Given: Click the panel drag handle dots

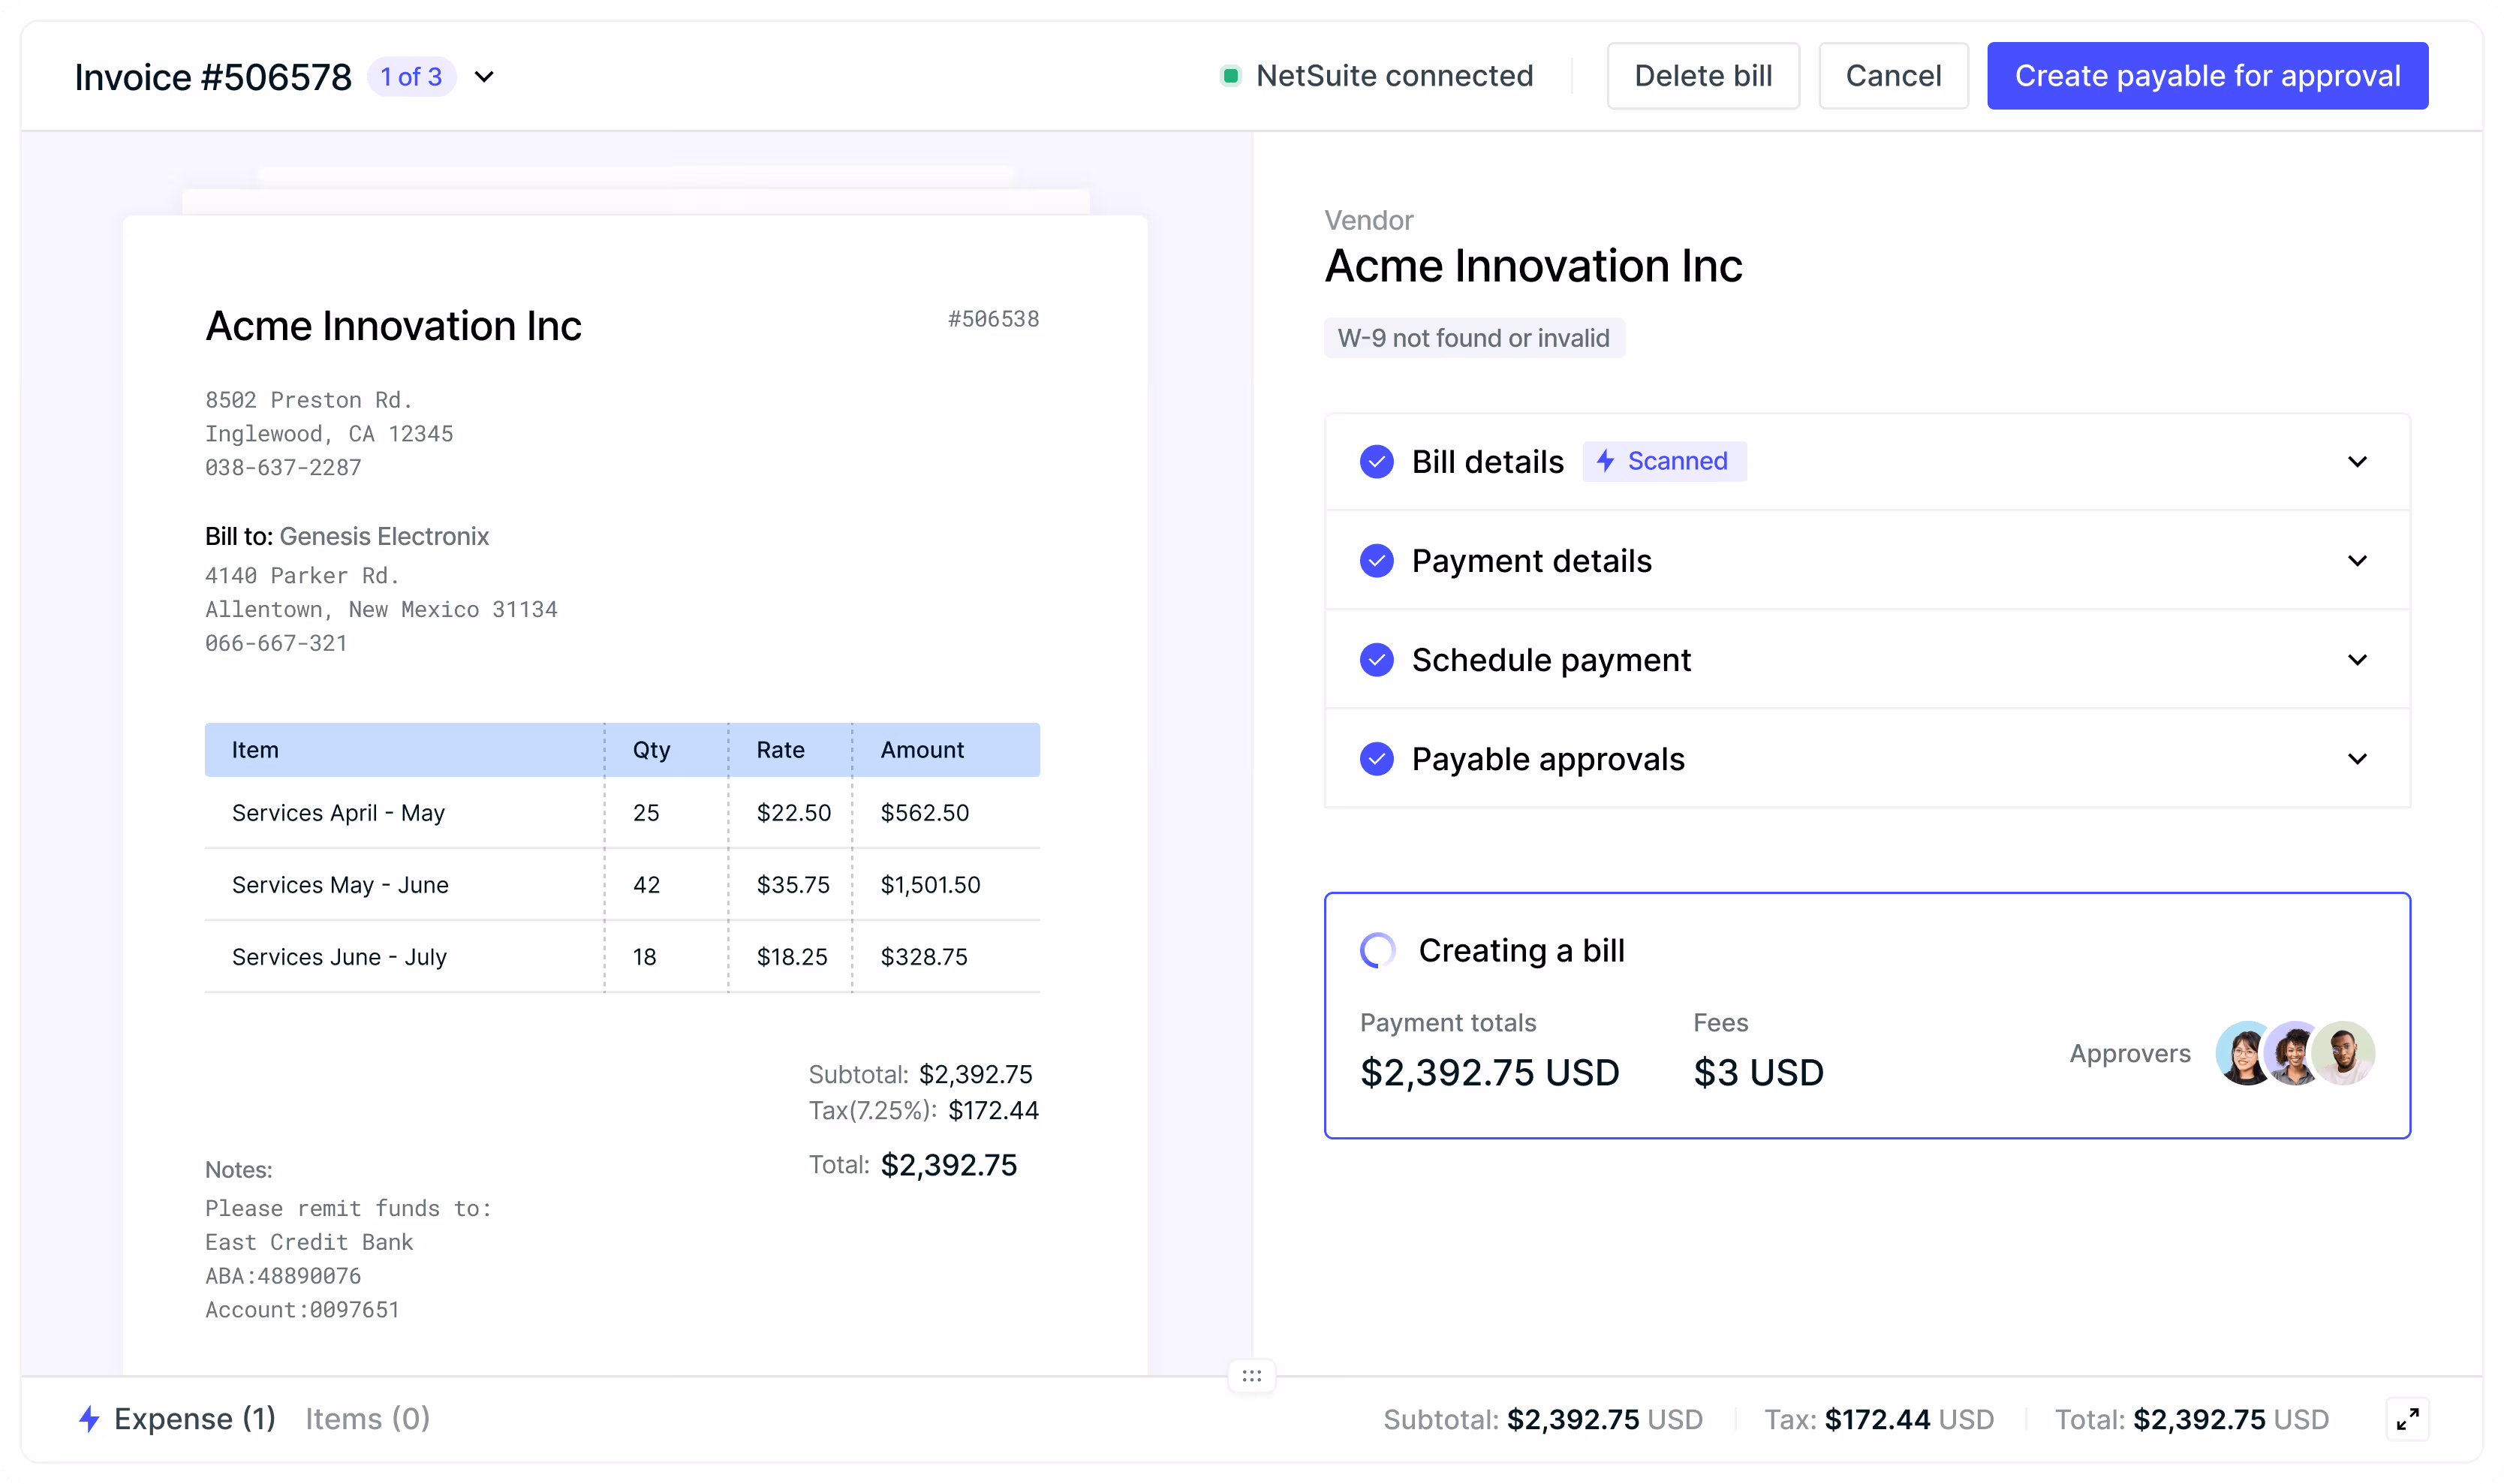Looking at the screenshot, I should (1251, 1376).
